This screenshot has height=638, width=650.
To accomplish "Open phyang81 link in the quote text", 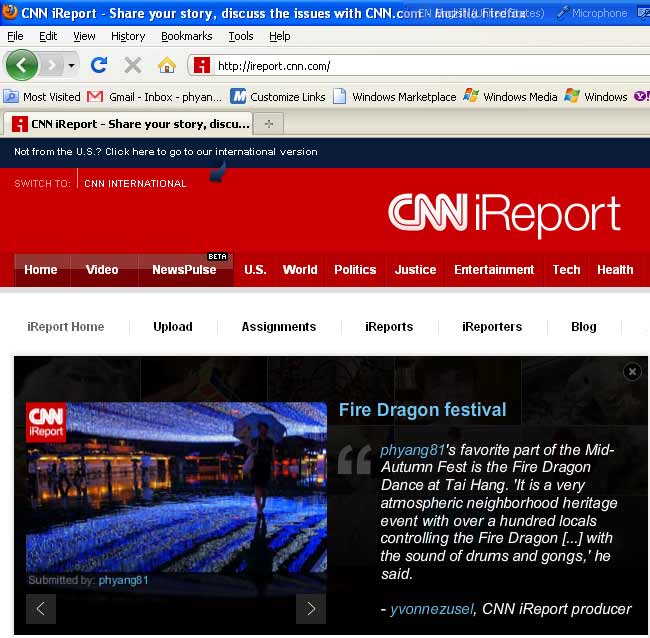I will pyautogui.click(x=412, y=450).
